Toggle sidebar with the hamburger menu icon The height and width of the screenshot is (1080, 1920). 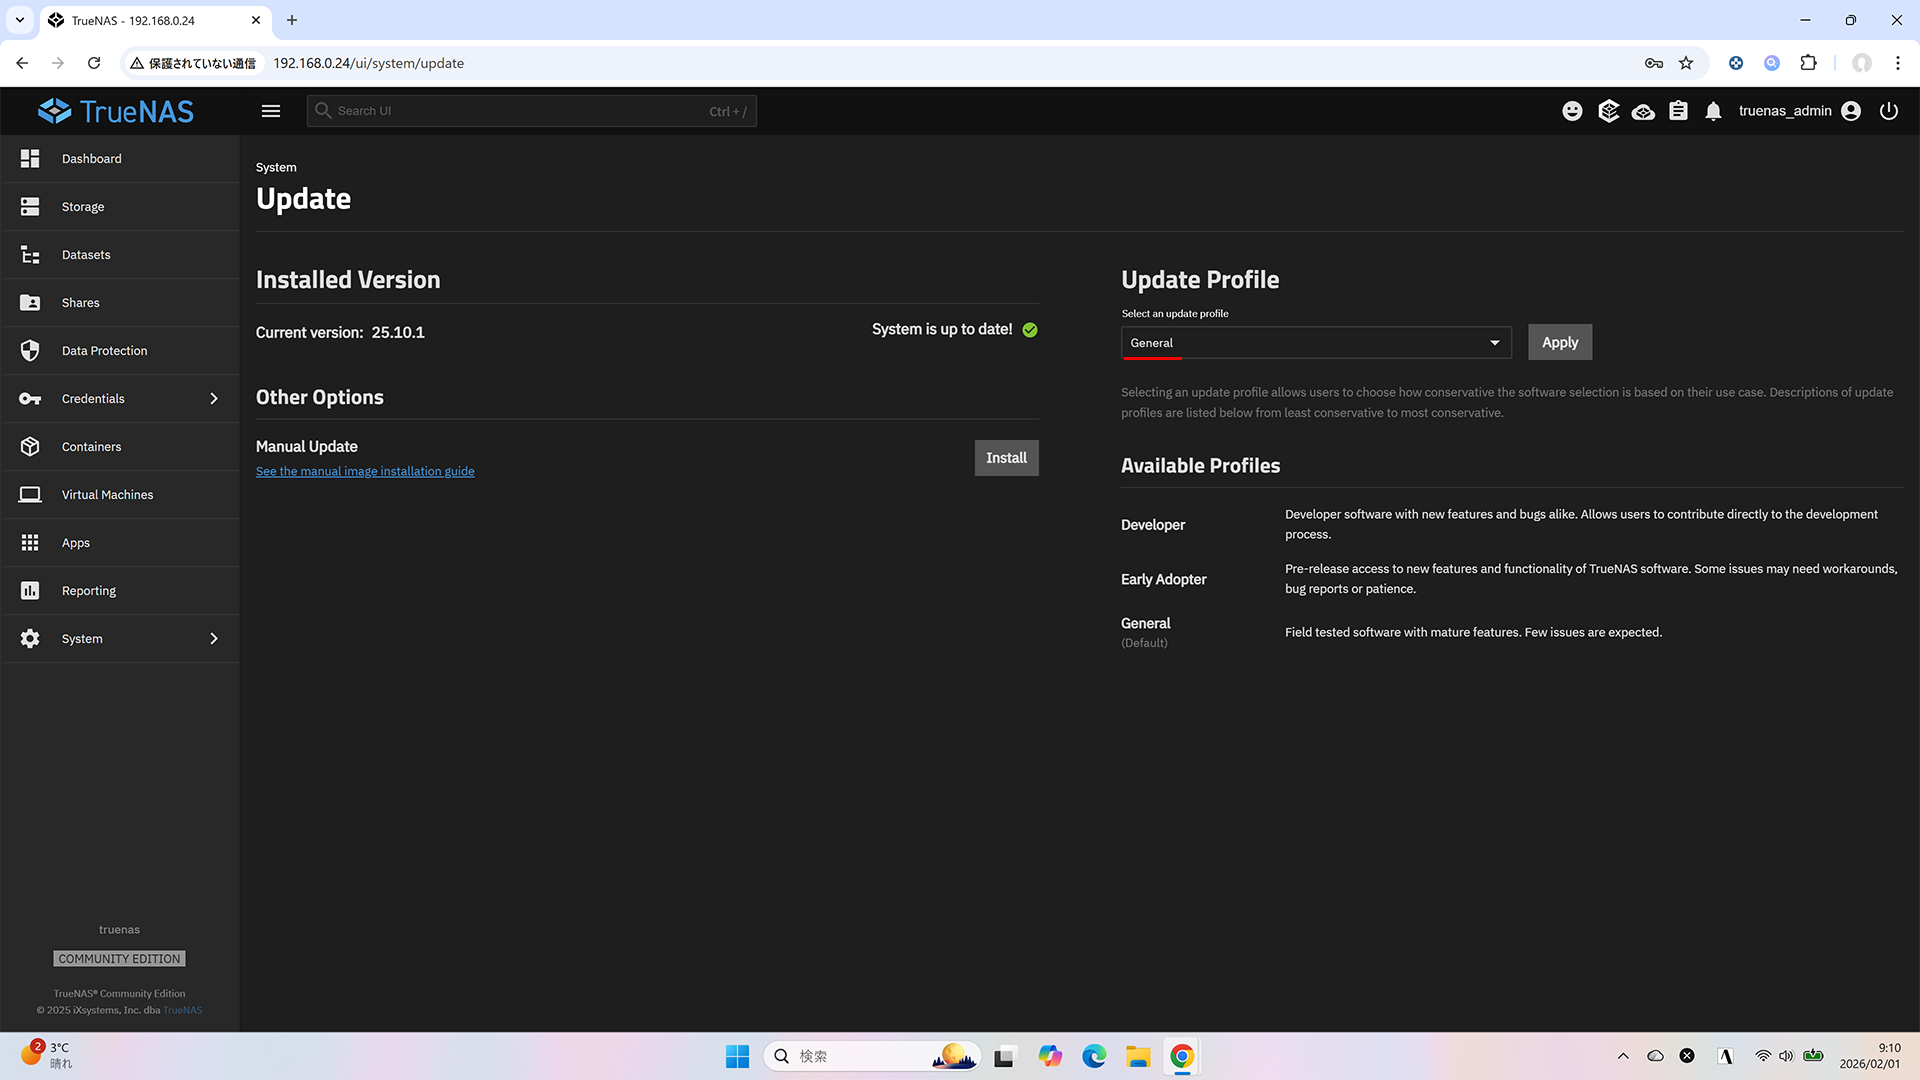click(x=271, y=111)
